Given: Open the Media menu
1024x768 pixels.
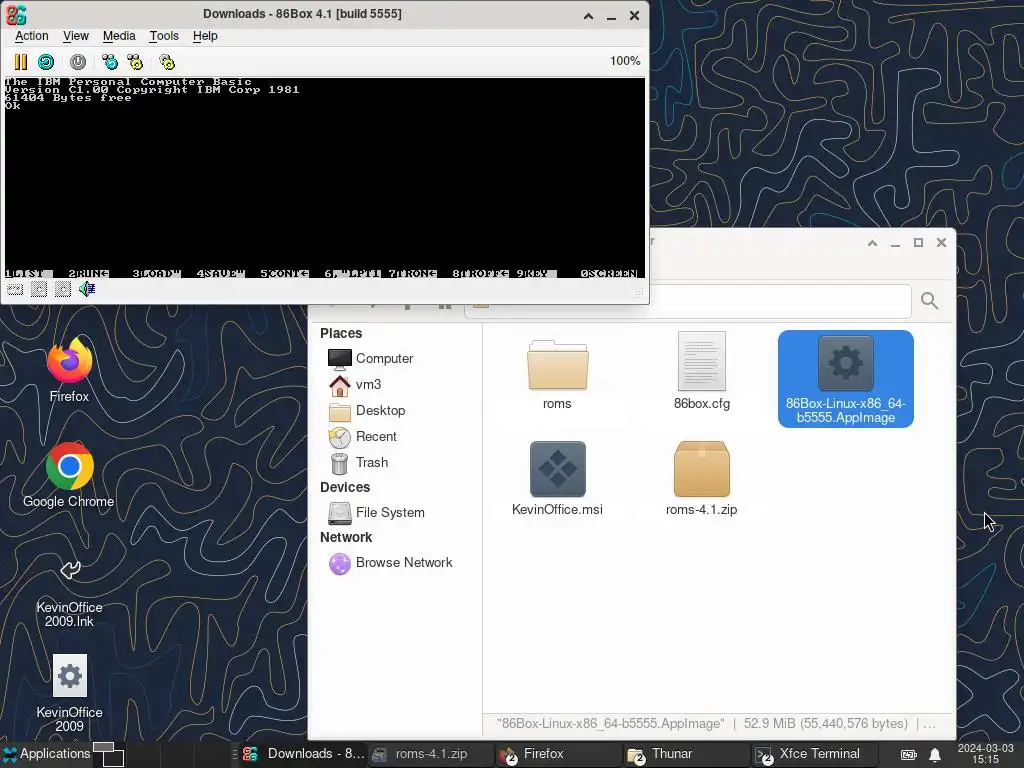Looking at the screenshot, I should (x=119, y=36).
